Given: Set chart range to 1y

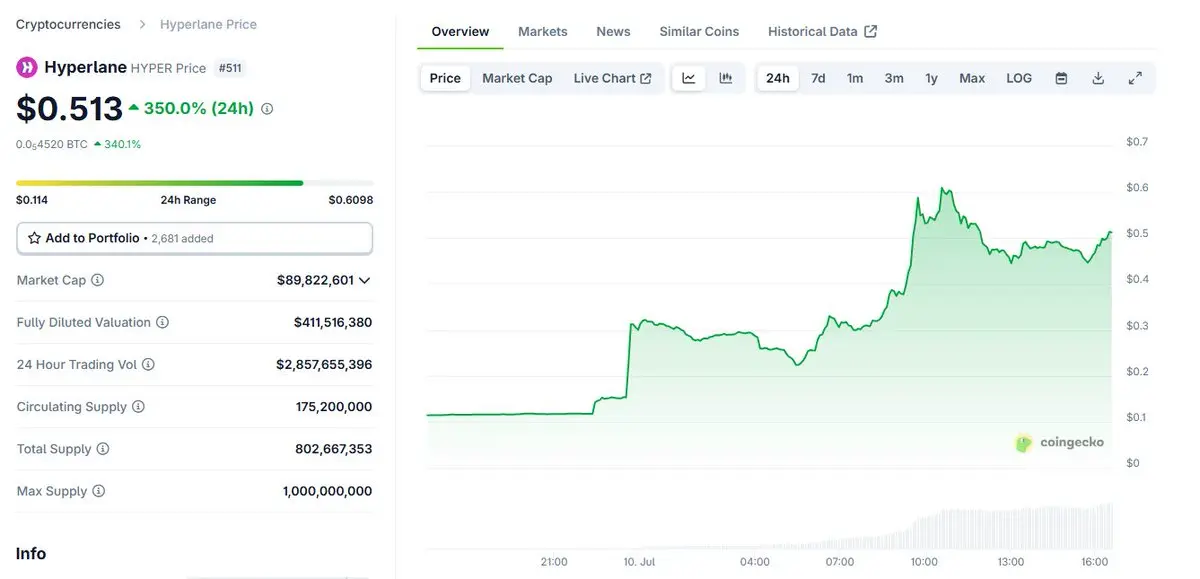Looking at the screenshot, I should [931, 78].
